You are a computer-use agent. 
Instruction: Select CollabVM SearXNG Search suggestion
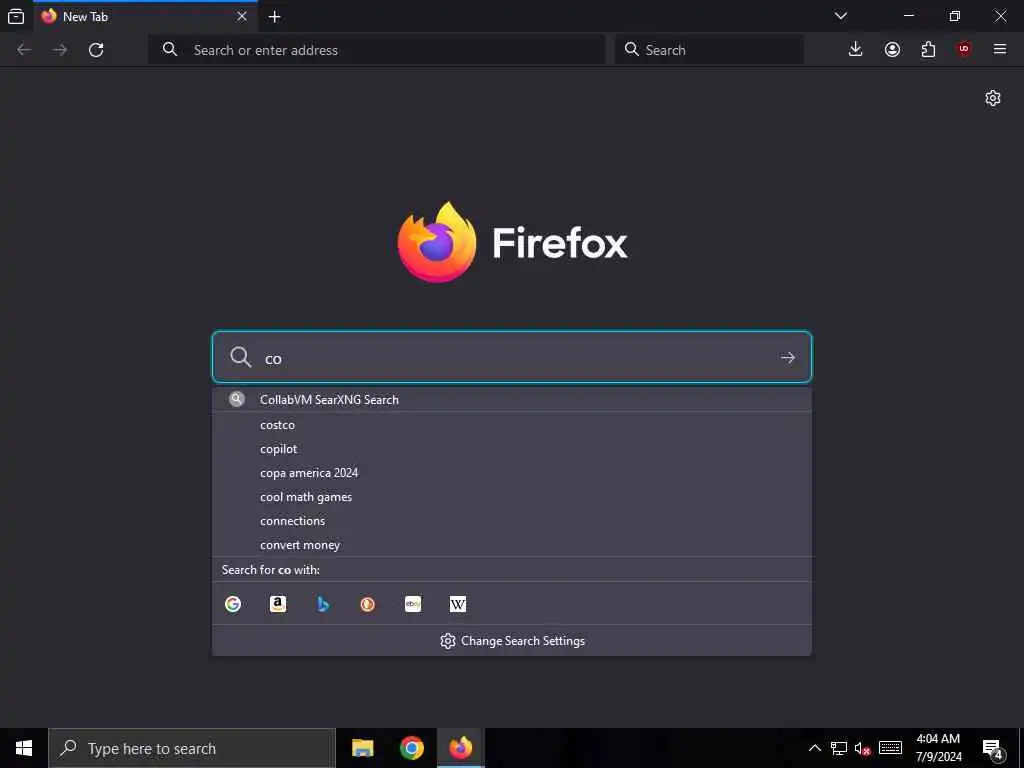pyautogui.click(x=511, y=400)
